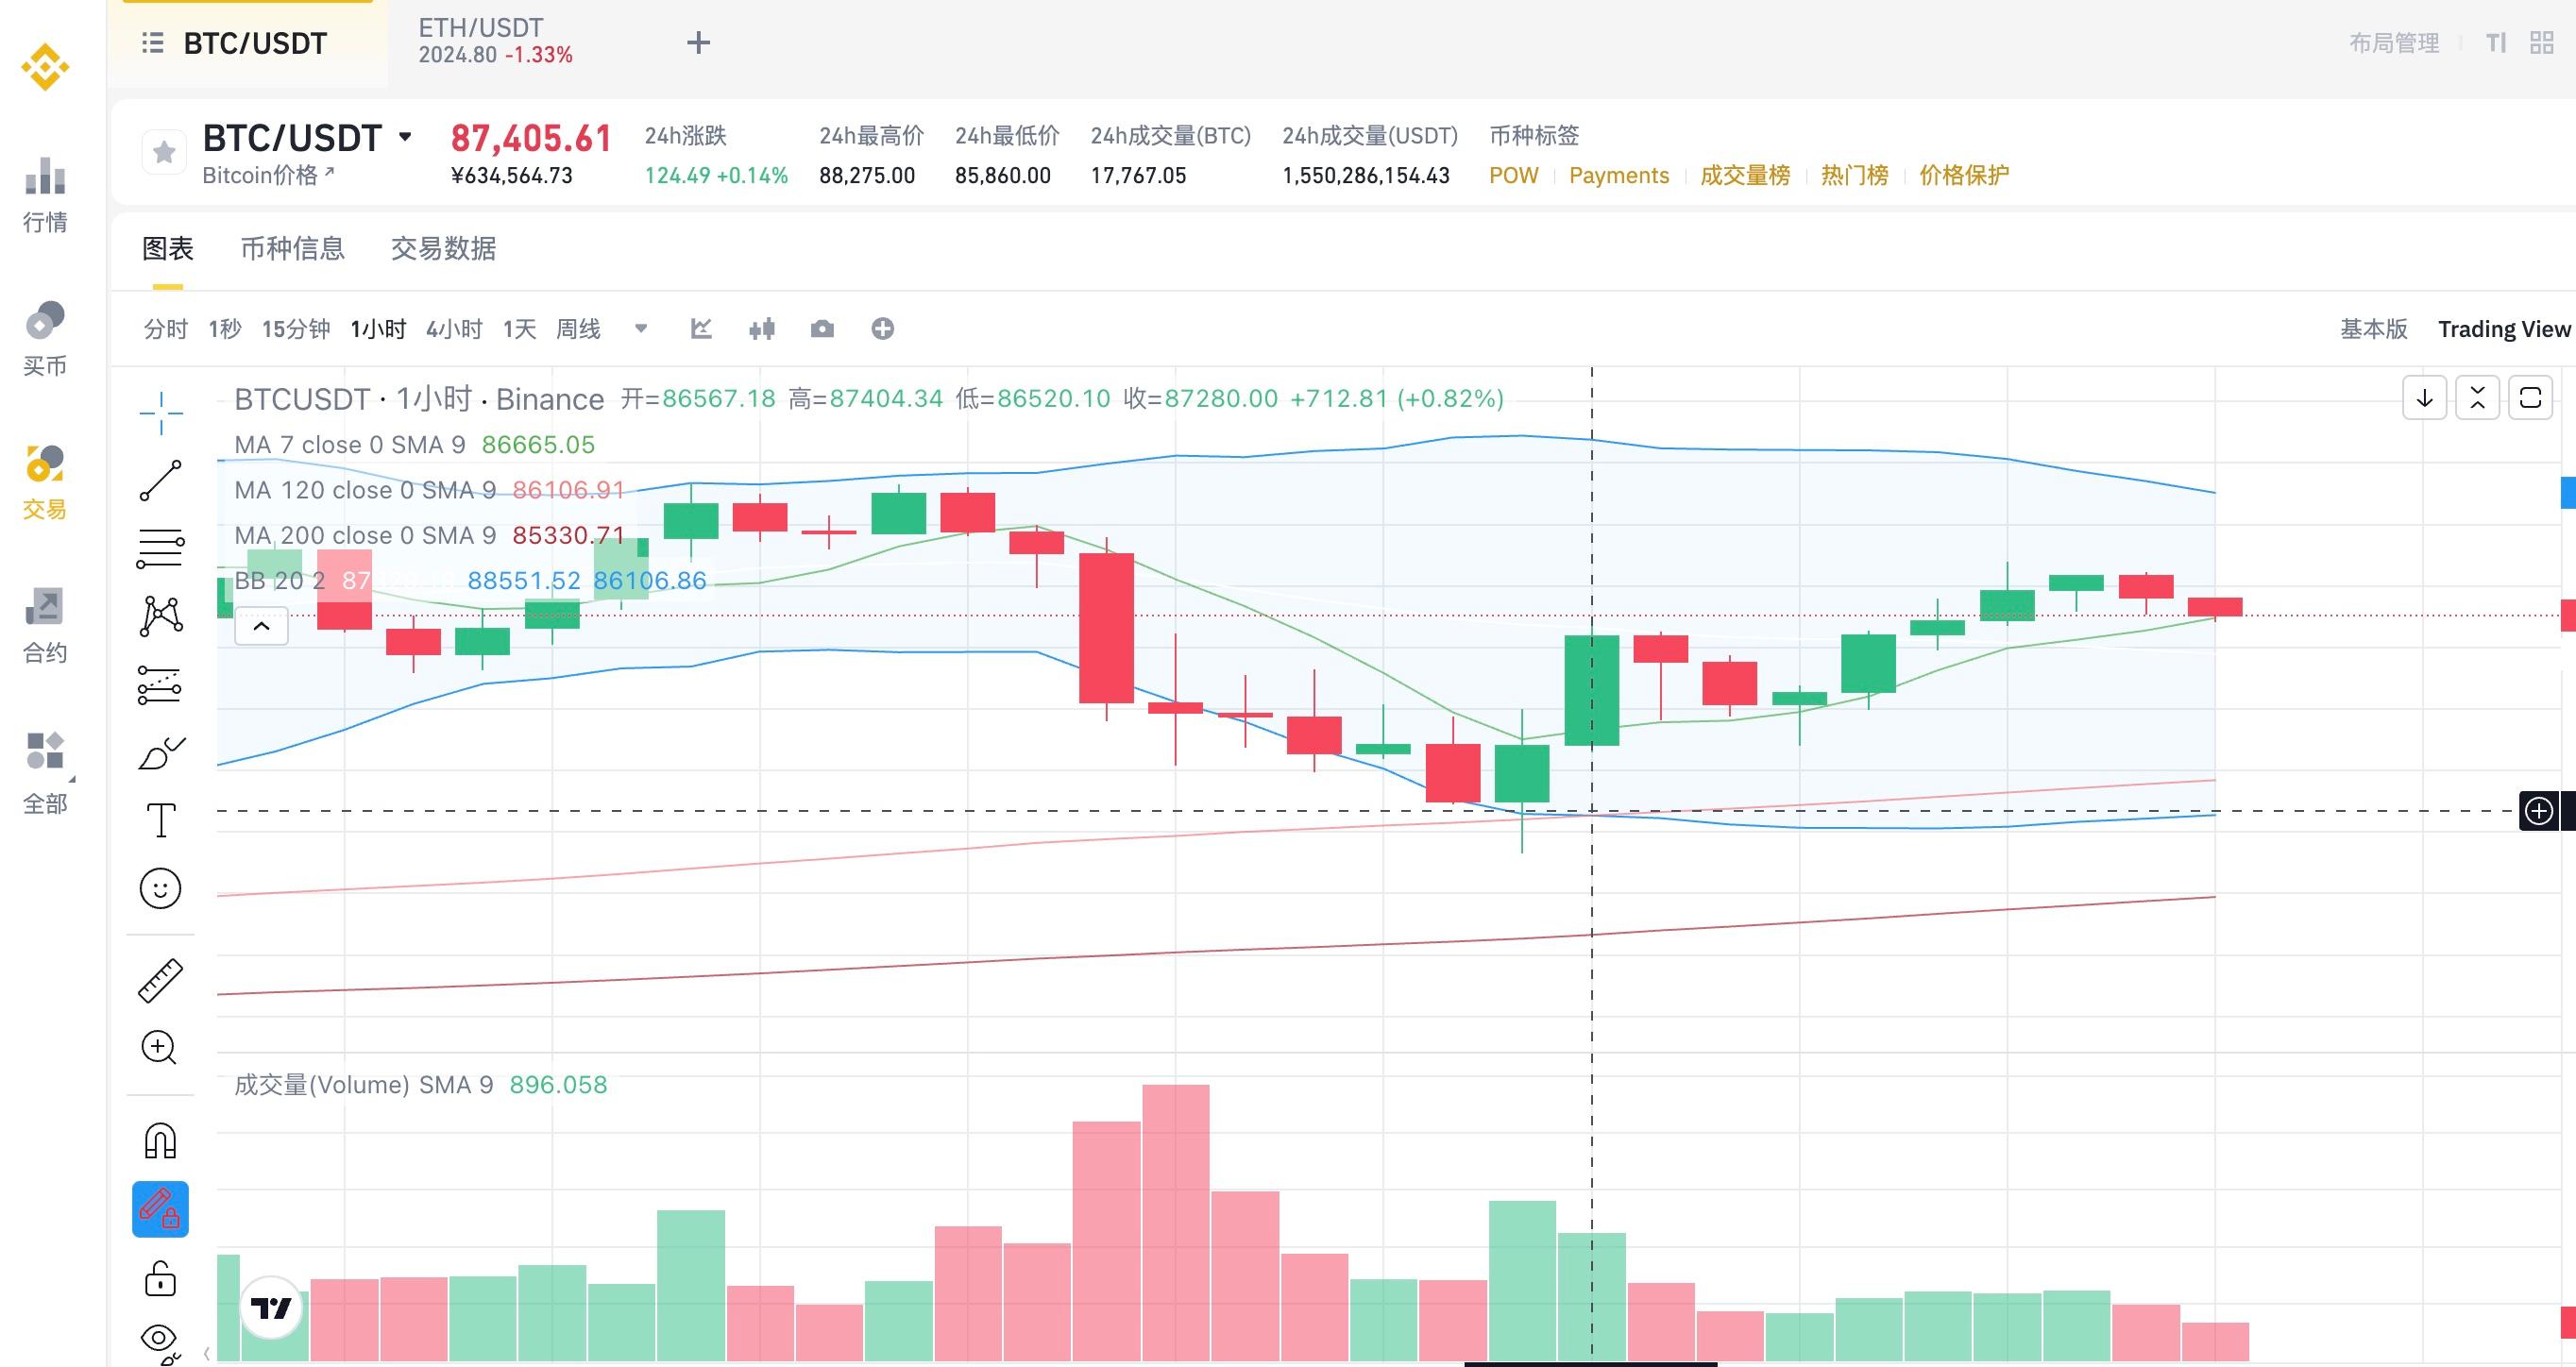This screenshot has width=2576, height=1367.
Task: Open the Bitcoin价格 link
Action: pos(268,175)
